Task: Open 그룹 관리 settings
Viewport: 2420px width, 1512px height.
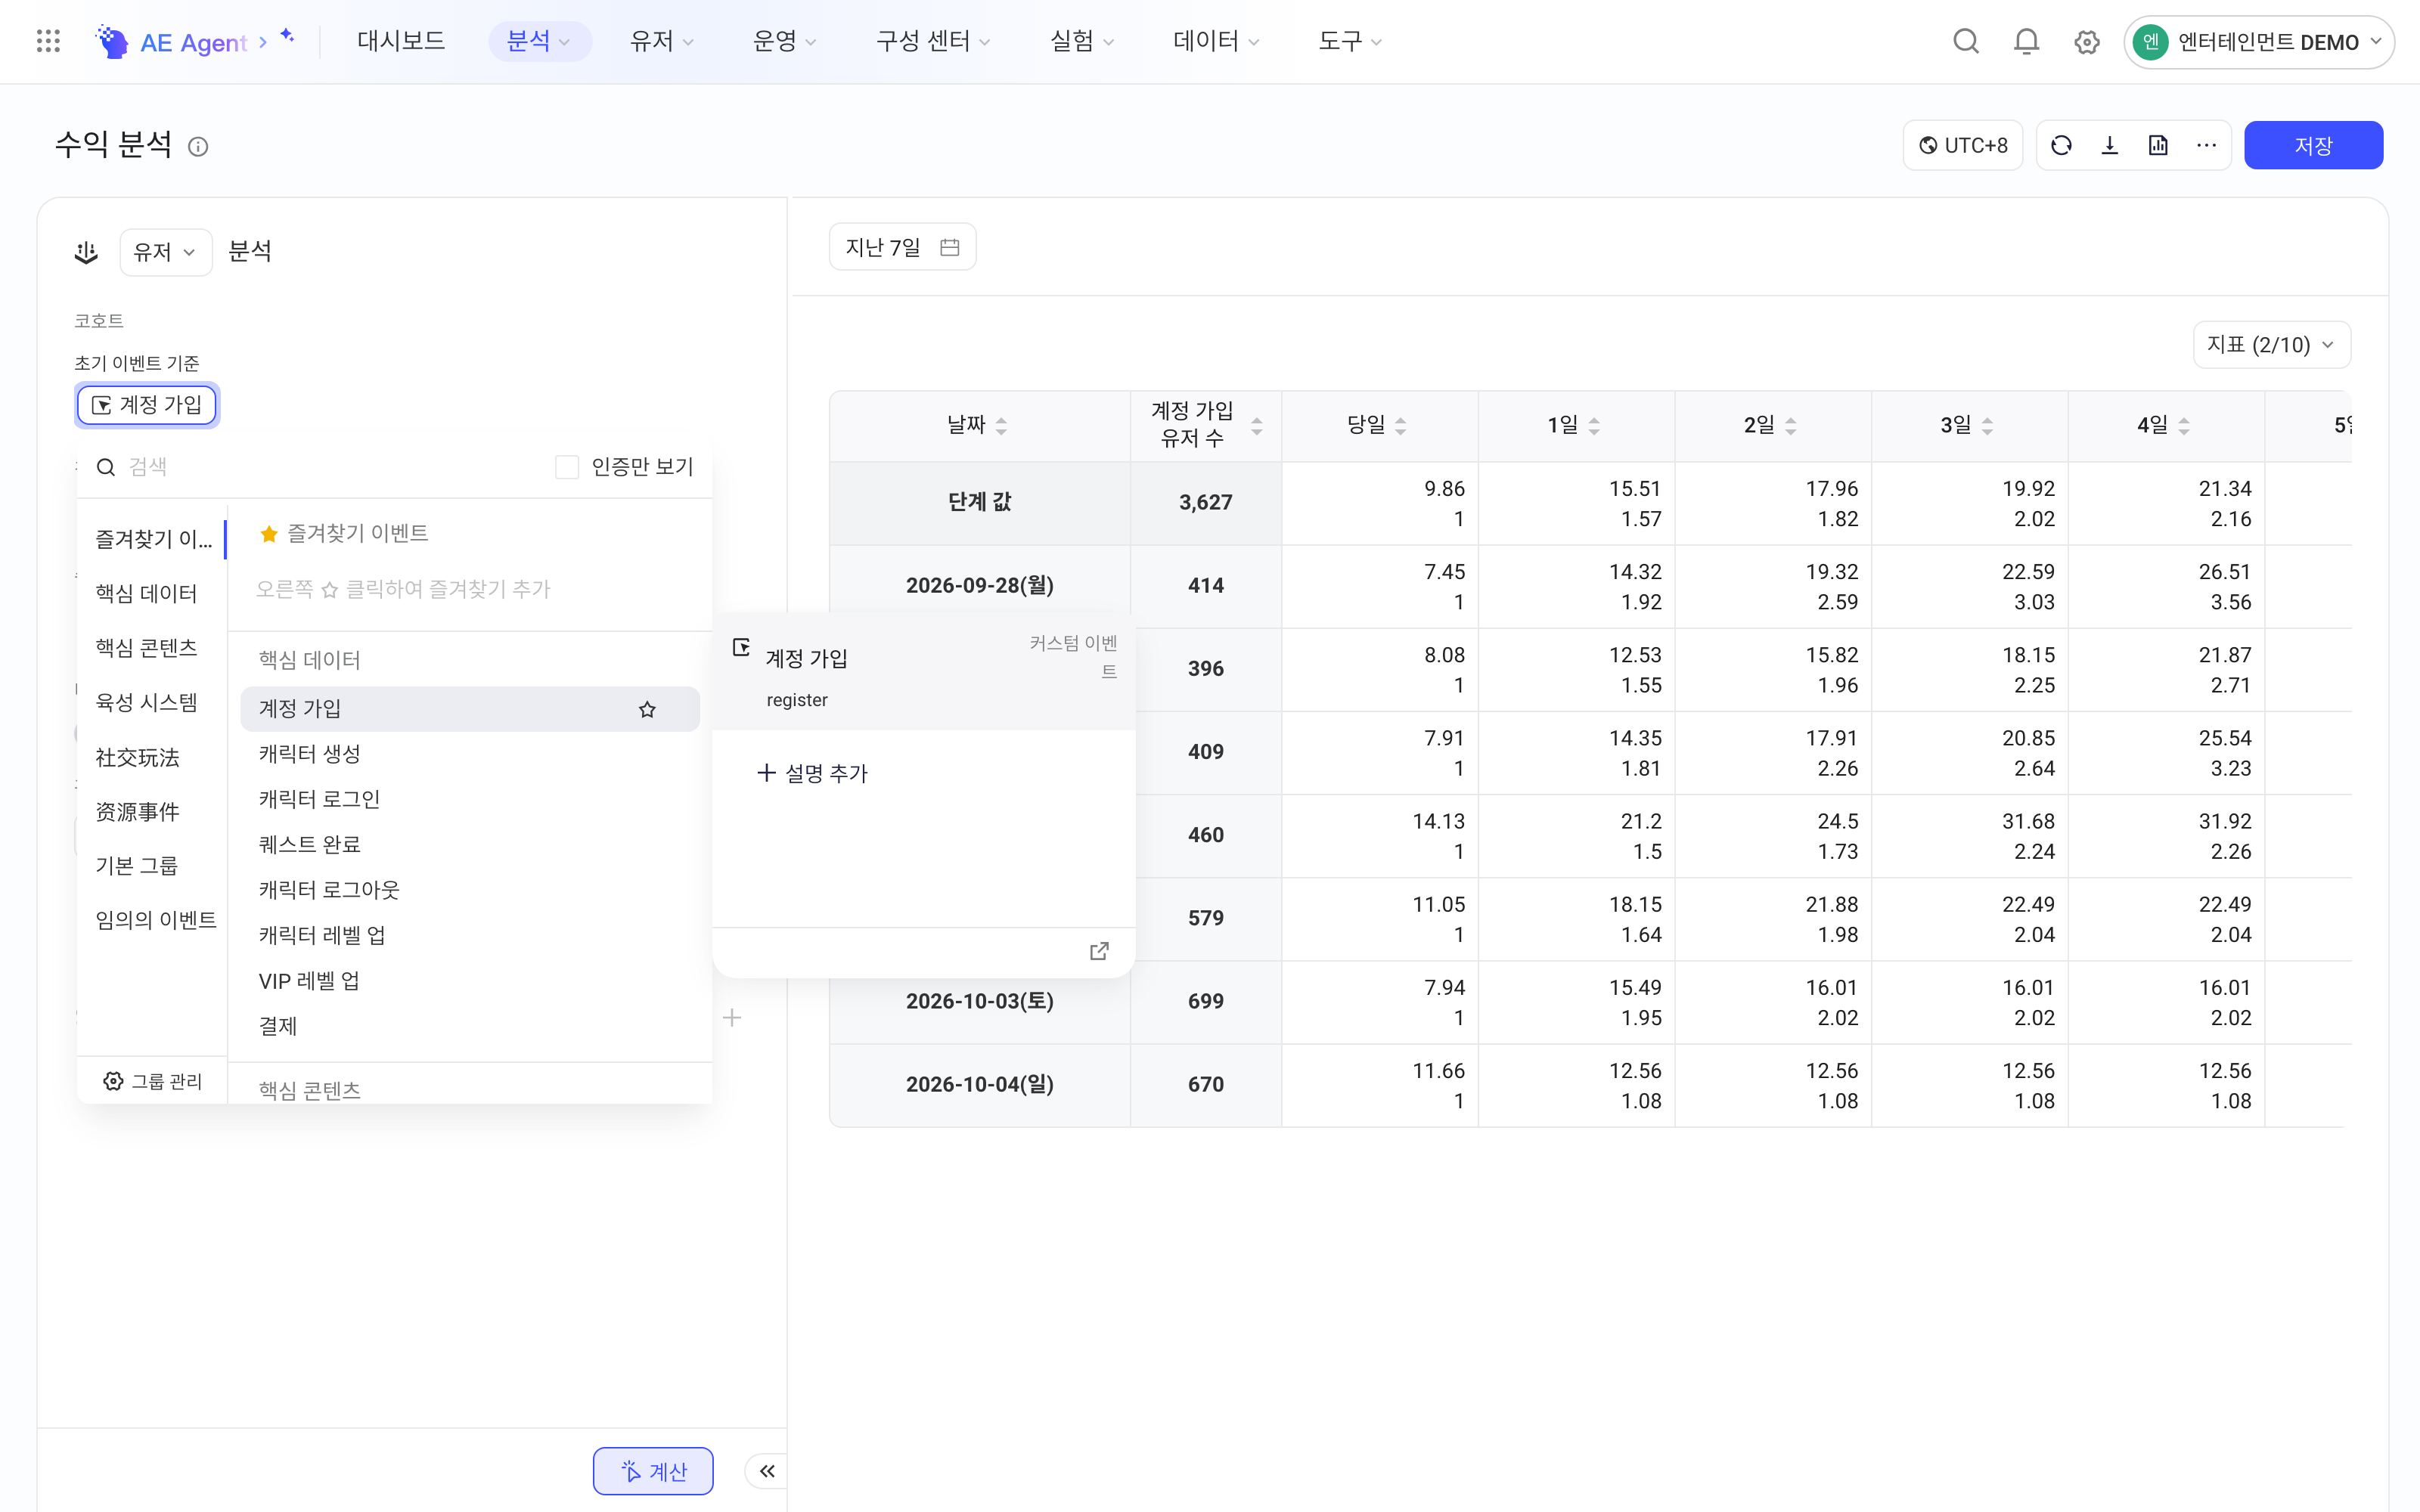Action: 152,1081
